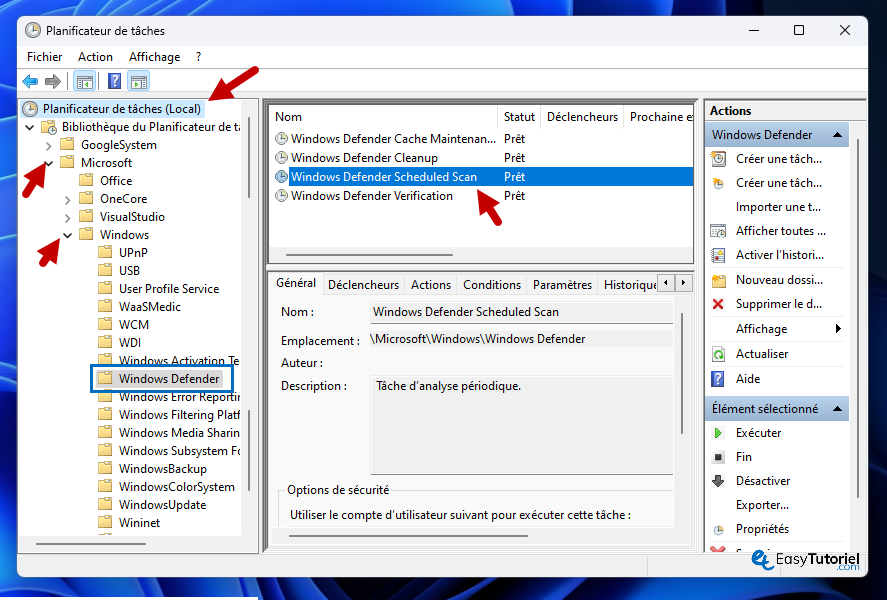Click the back arrow toolbar icon
887x600 pixels.
coord(30,82)
